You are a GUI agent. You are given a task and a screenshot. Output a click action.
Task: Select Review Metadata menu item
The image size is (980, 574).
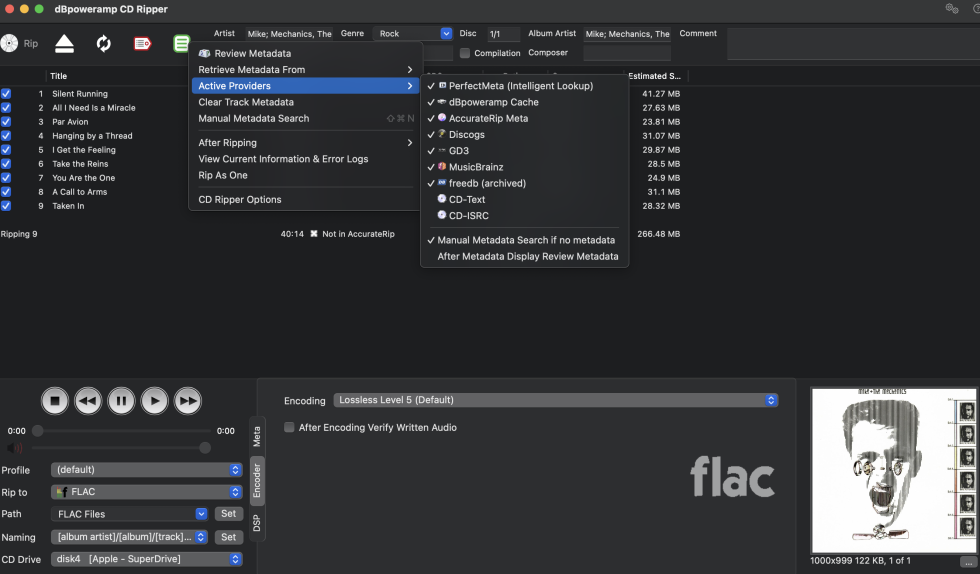click(x=305, y=53)
